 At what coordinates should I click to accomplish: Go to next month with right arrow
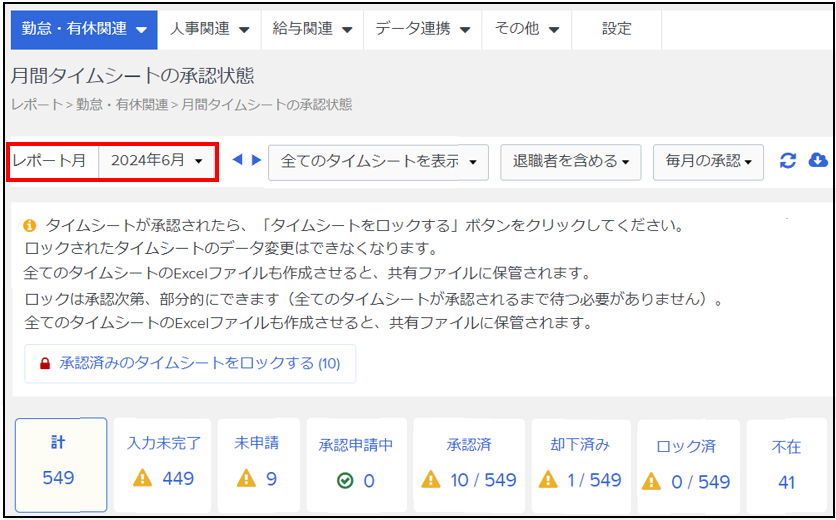[x=256, y=159]
